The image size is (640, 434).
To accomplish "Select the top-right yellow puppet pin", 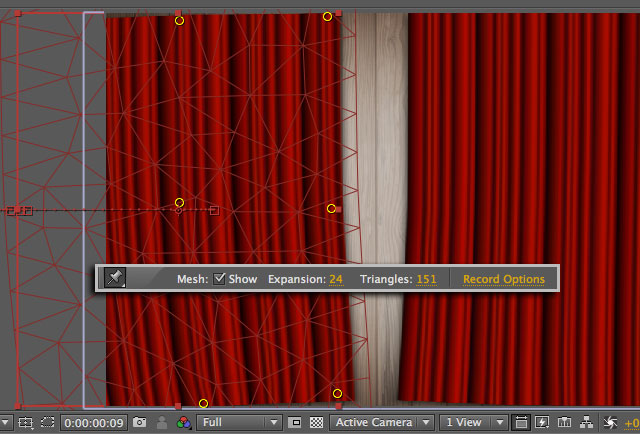I will (x=327, y=16).
